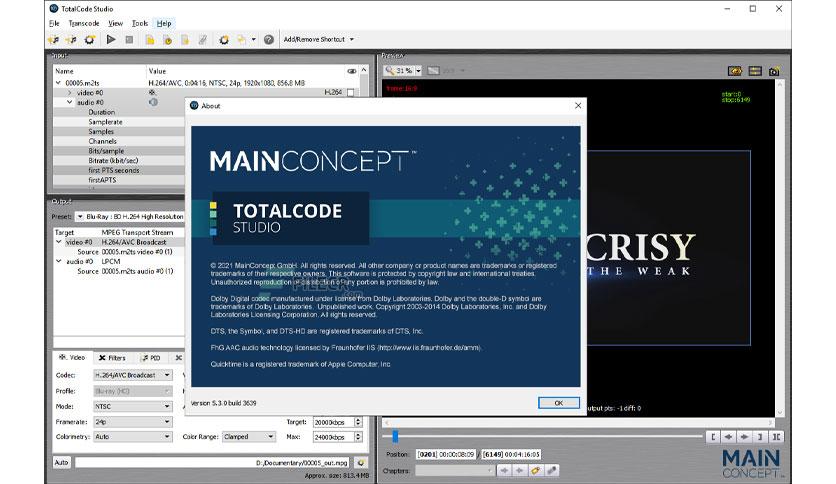836x484 pixels.
Task: Click the Max bitrate stepper arrows
Action: [x=358, y=437]
